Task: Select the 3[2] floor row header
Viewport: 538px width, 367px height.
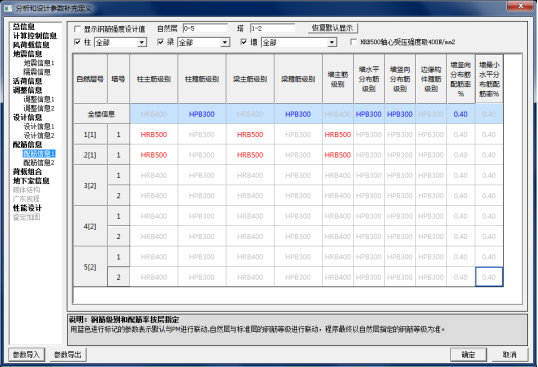Action: (x=90, y=186)
